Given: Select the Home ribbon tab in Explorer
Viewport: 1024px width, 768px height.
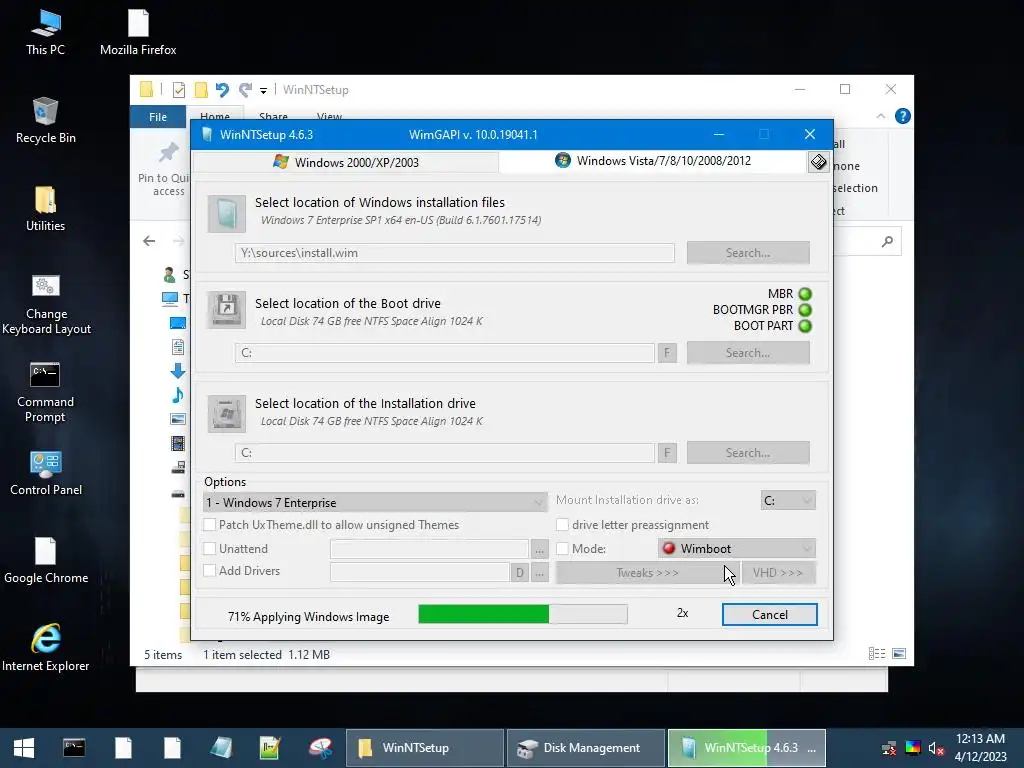Looking at the screenshot, I should 215,115.
